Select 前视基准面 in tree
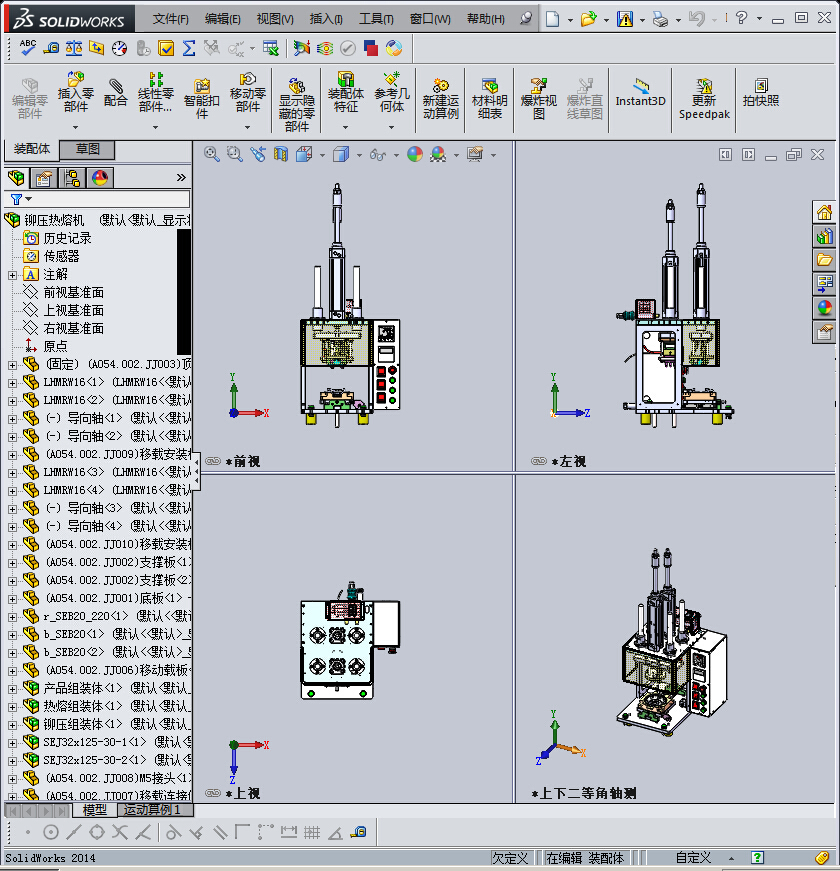Screen dimensions: 840x871 click(x=73, y=292)
